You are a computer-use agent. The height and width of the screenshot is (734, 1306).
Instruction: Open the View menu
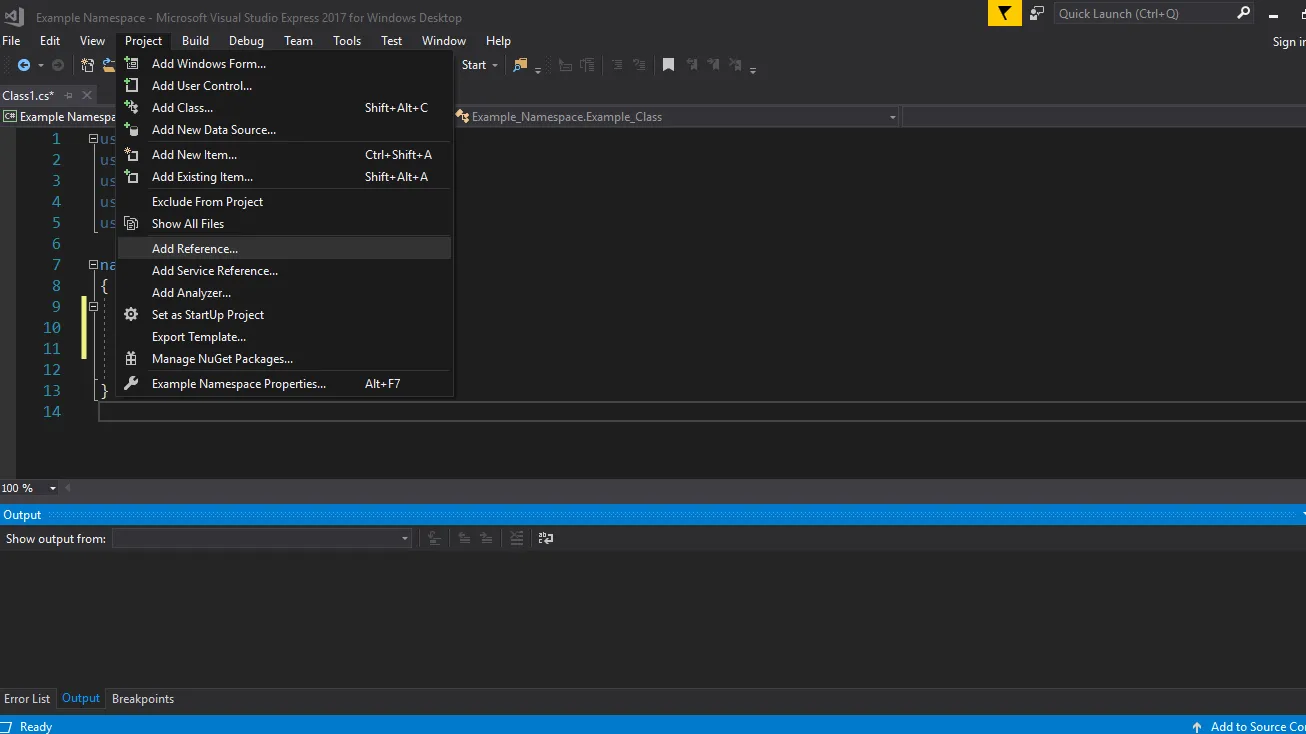pyautogui.click(x=93, y=41)
